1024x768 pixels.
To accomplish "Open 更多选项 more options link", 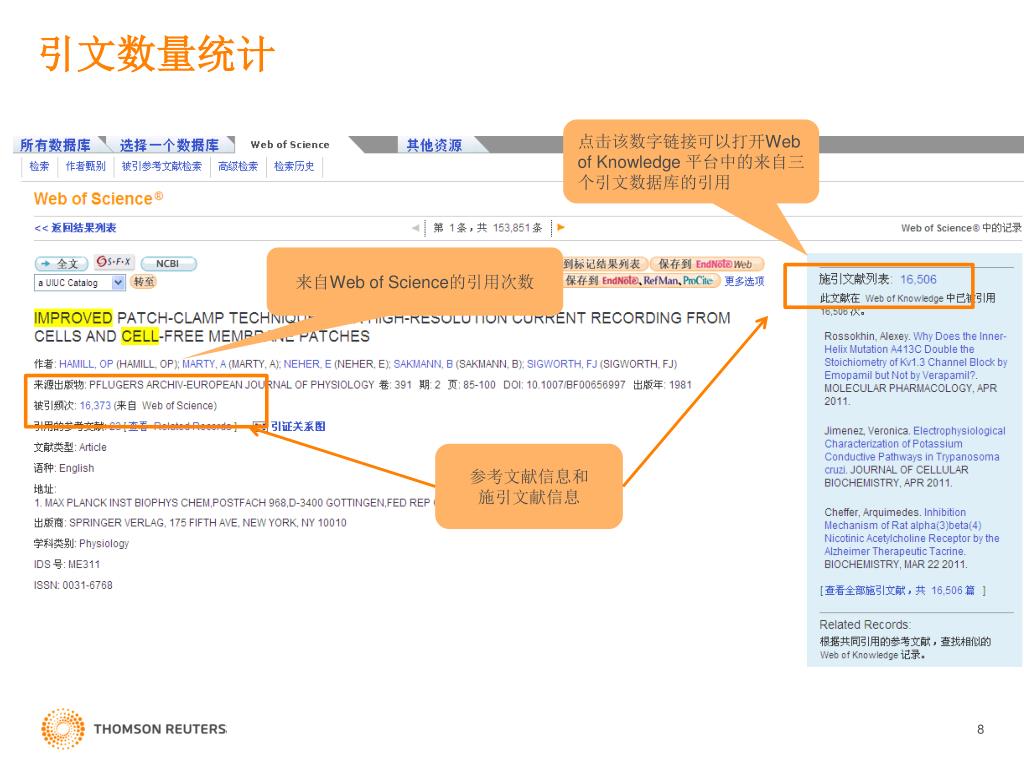I will pos(744,281).
